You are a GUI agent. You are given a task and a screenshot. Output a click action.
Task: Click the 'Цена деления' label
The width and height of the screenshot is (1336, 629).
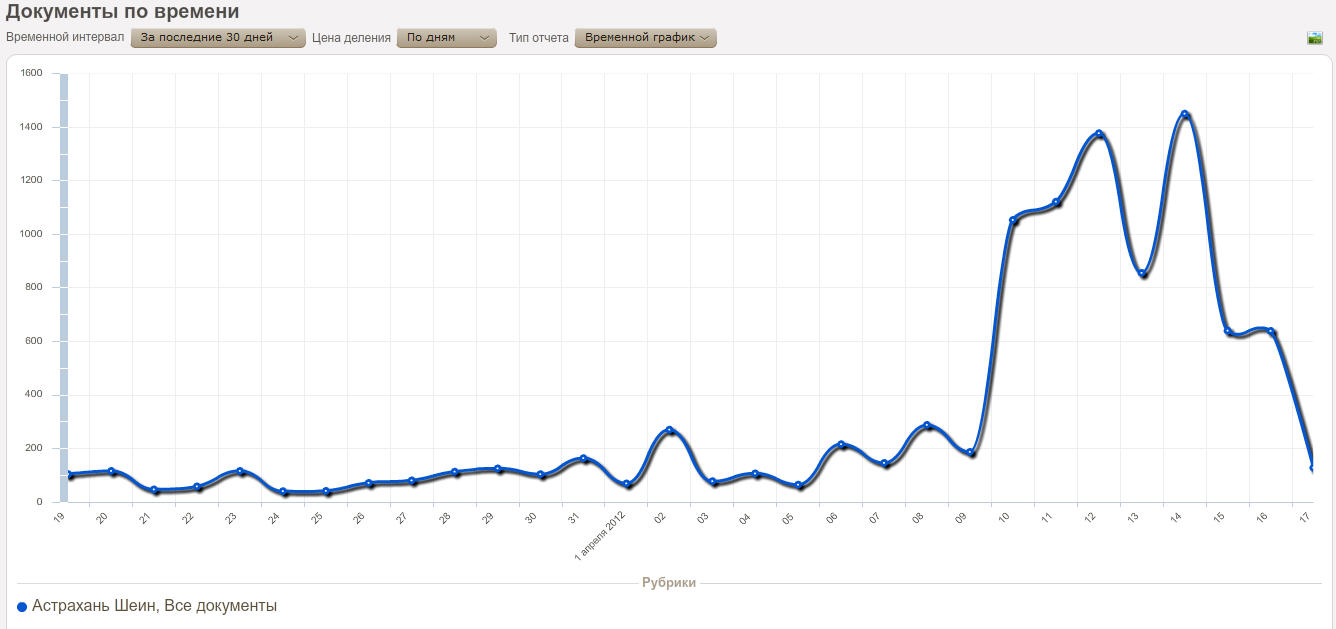click(351, 38)
